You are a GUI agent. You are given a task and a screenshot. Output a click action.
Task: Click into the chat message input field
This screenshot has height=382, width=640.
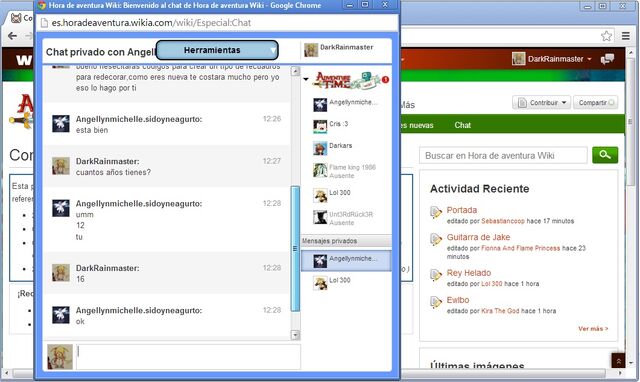click(x=188, y=357)
